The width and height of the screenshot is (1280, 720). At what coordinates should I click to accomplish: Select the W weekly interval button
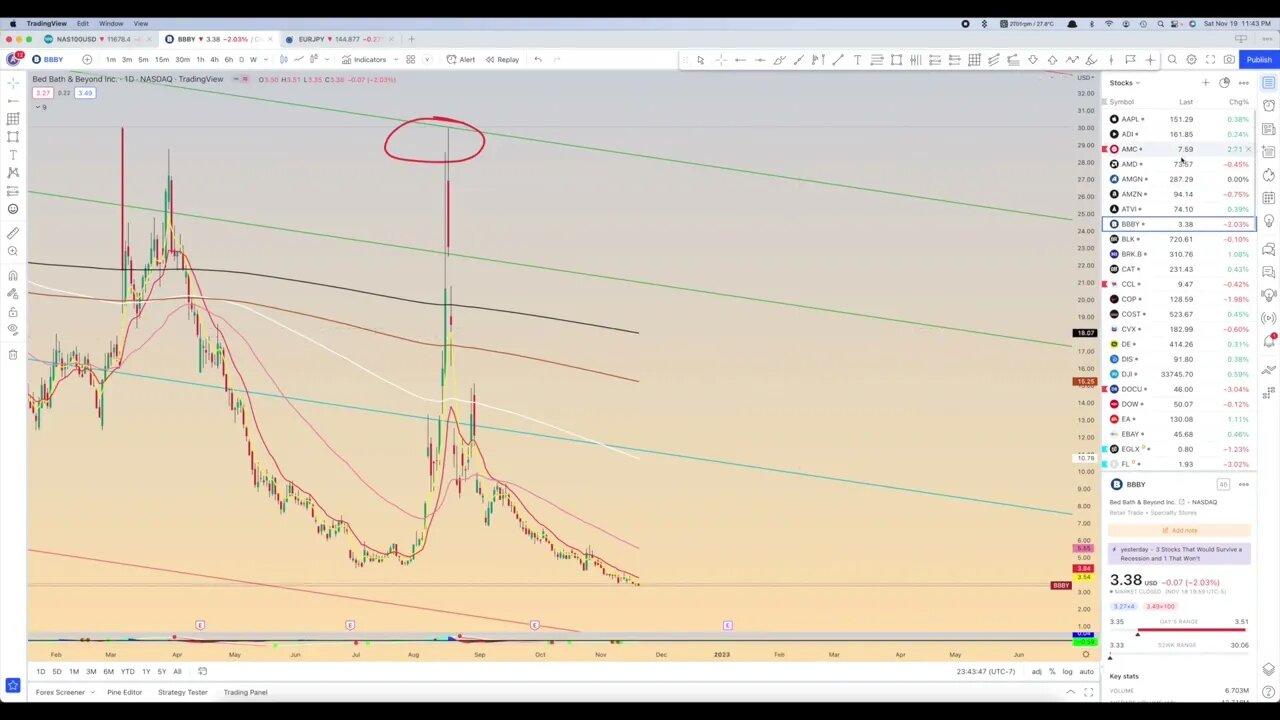(x=253, y=60)
